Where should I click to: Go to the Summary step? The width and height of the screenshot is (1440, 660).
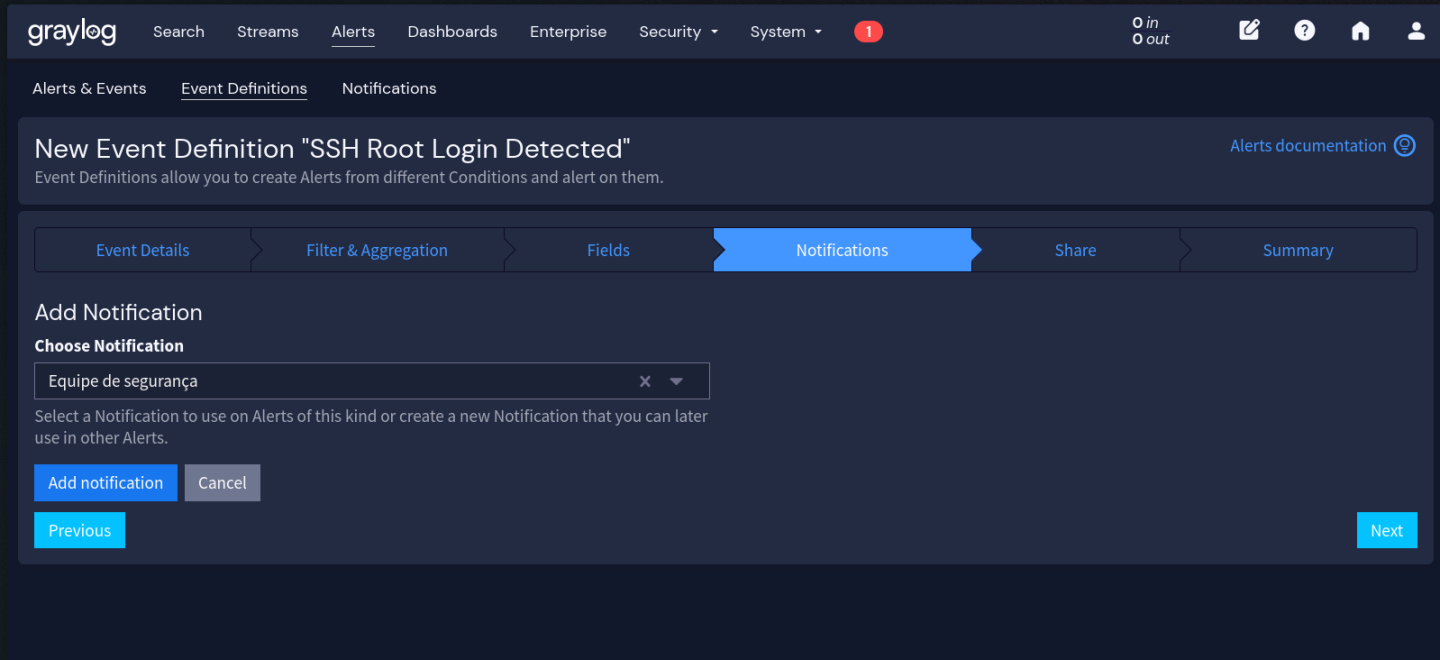click(1298, 249)
